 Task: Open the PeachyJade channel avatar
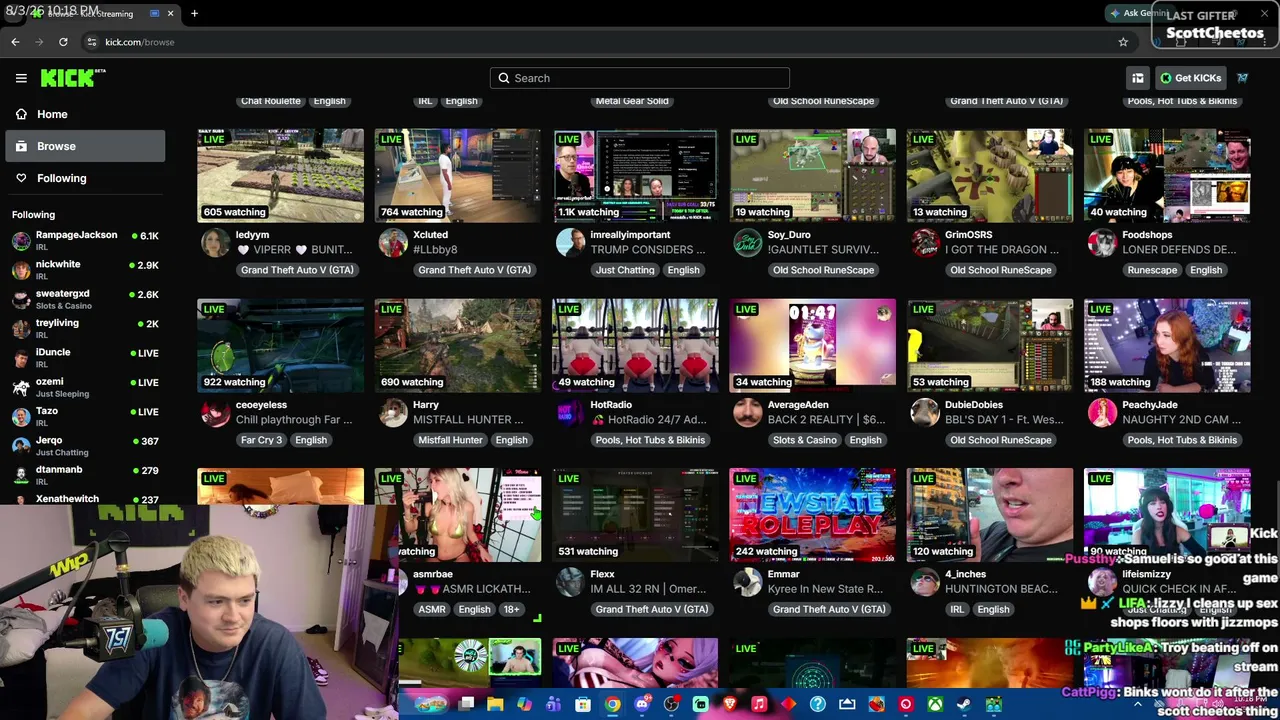tap(1102, 413)
